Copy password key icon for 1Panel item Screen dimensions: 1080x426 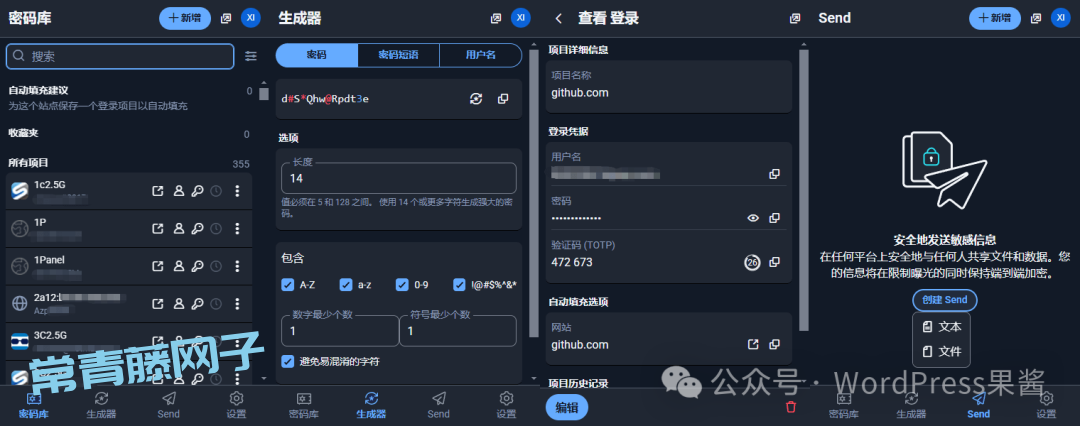[198, 265]
